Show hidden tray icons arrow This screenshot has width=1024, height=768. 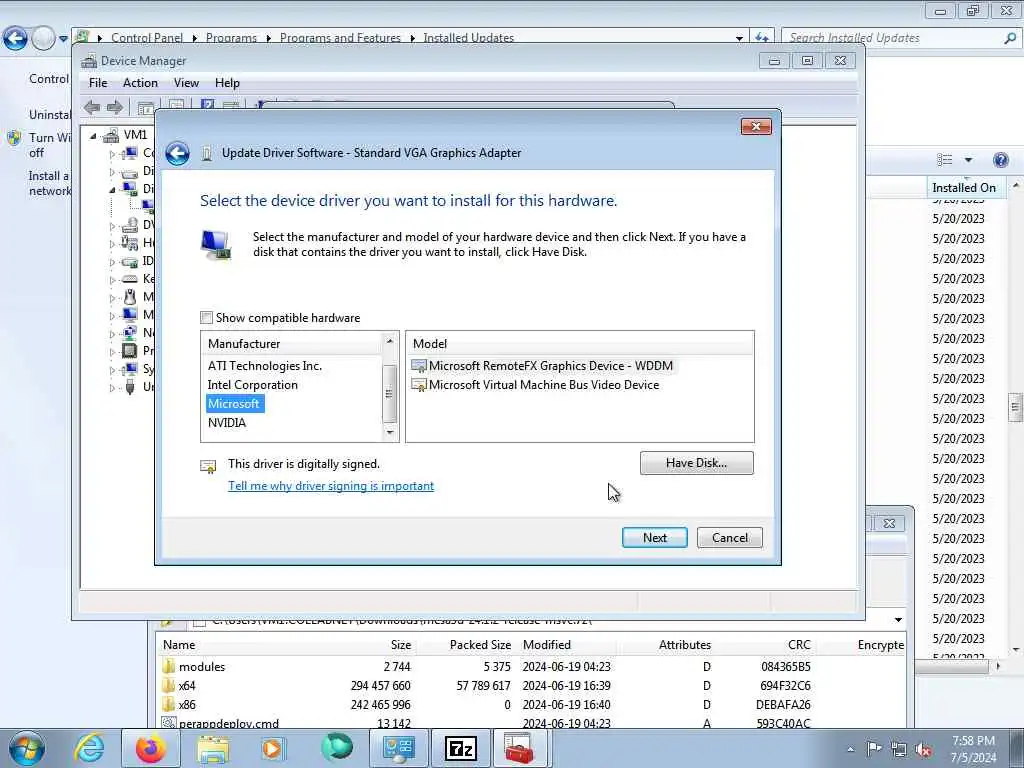(850, 749)
